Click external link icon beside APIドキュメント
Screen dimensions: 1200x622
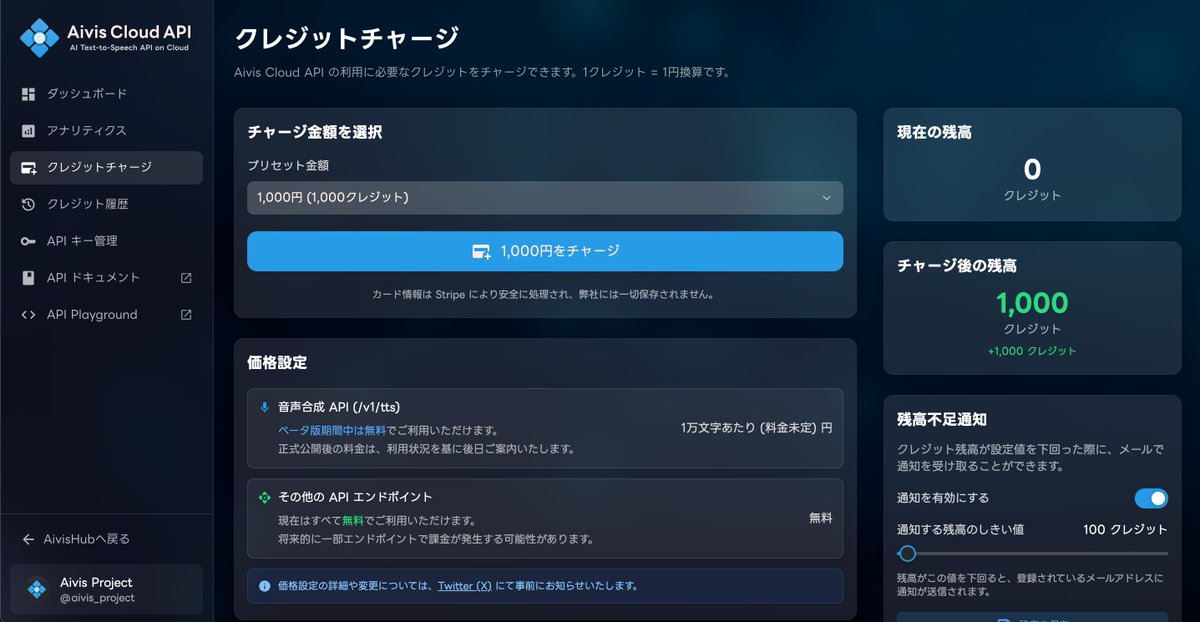point(186,278)
